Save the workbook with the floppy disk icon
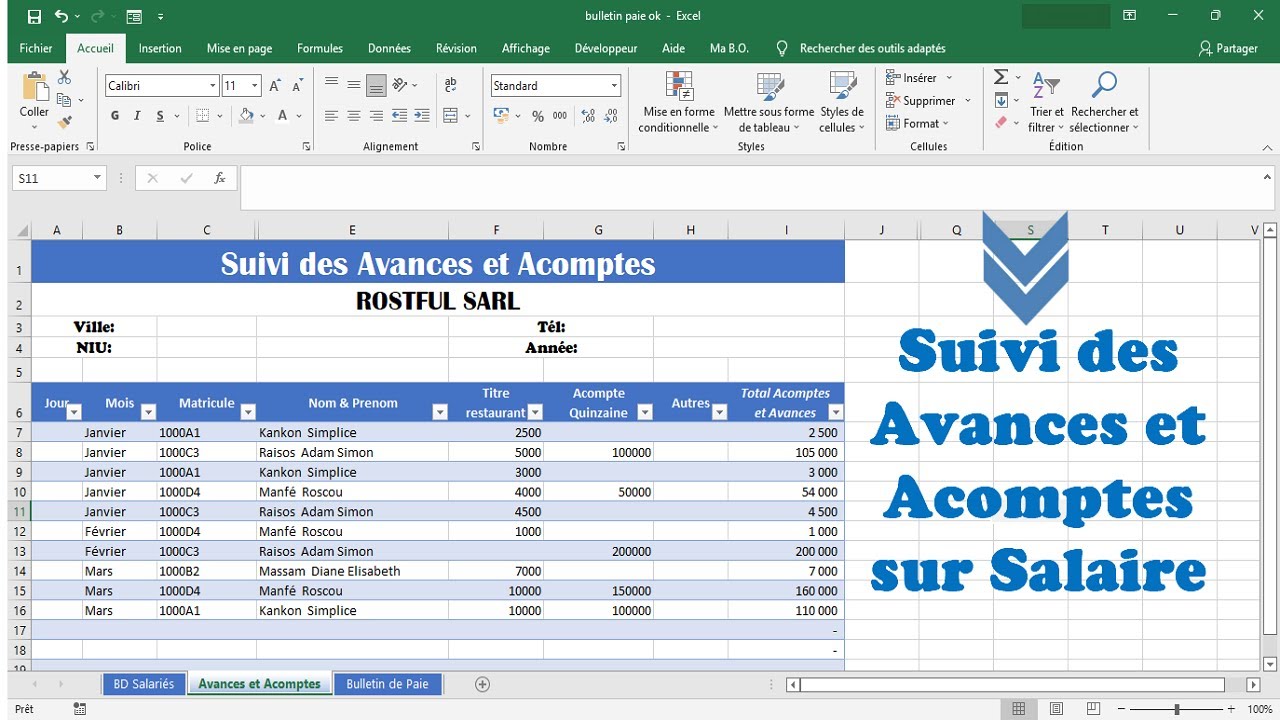 tap(35, 16)
